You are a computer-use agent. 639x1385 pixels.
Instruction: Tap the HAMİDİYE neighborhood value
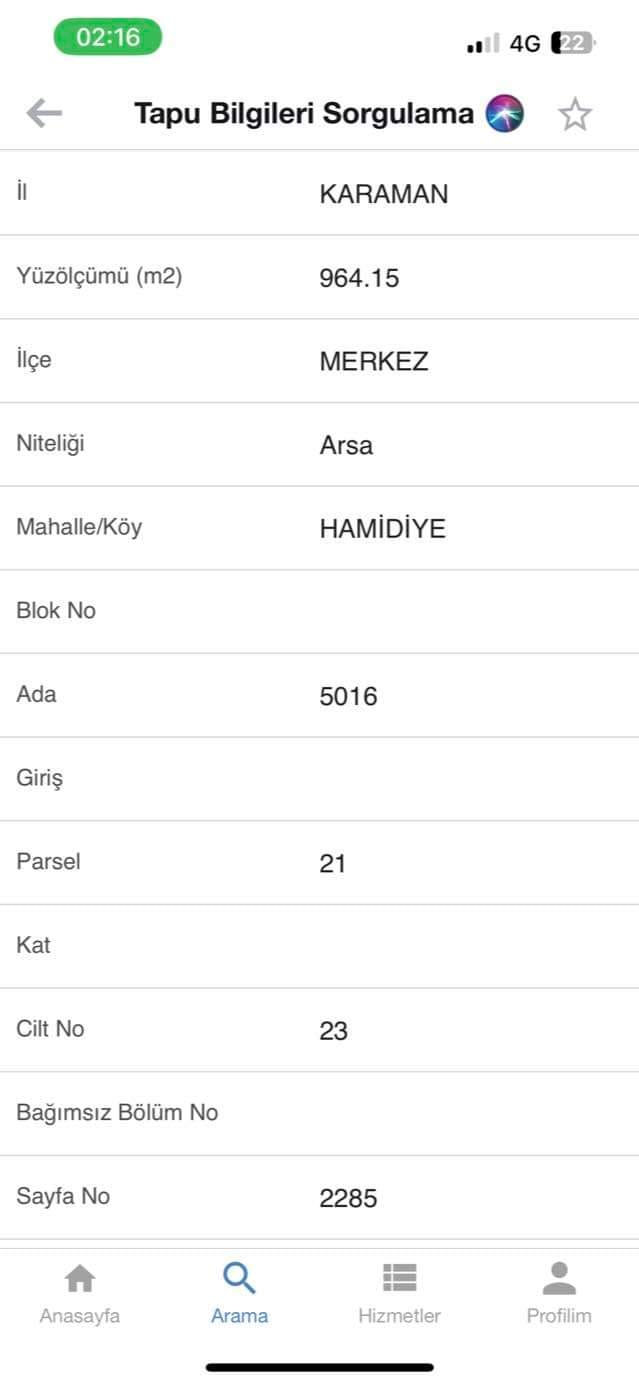383,529
